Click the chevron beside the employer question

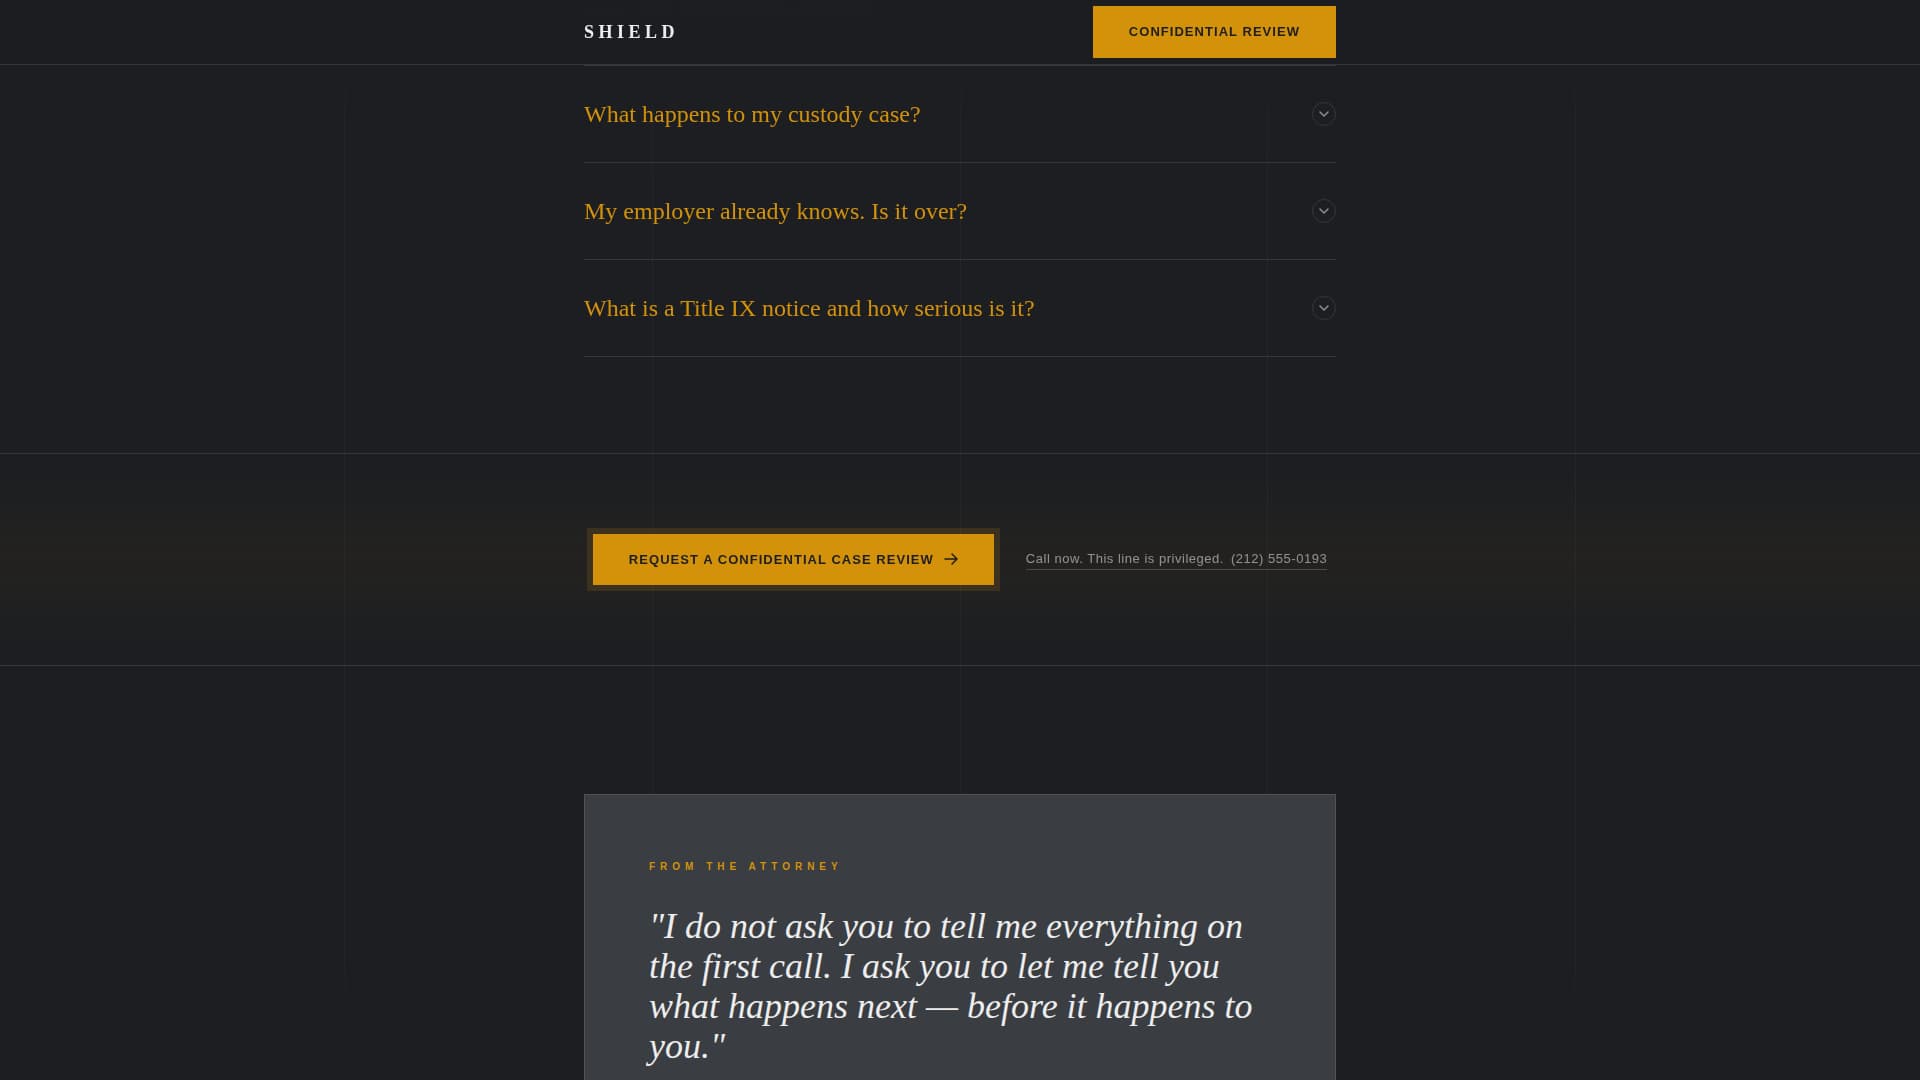(1323, 211)
